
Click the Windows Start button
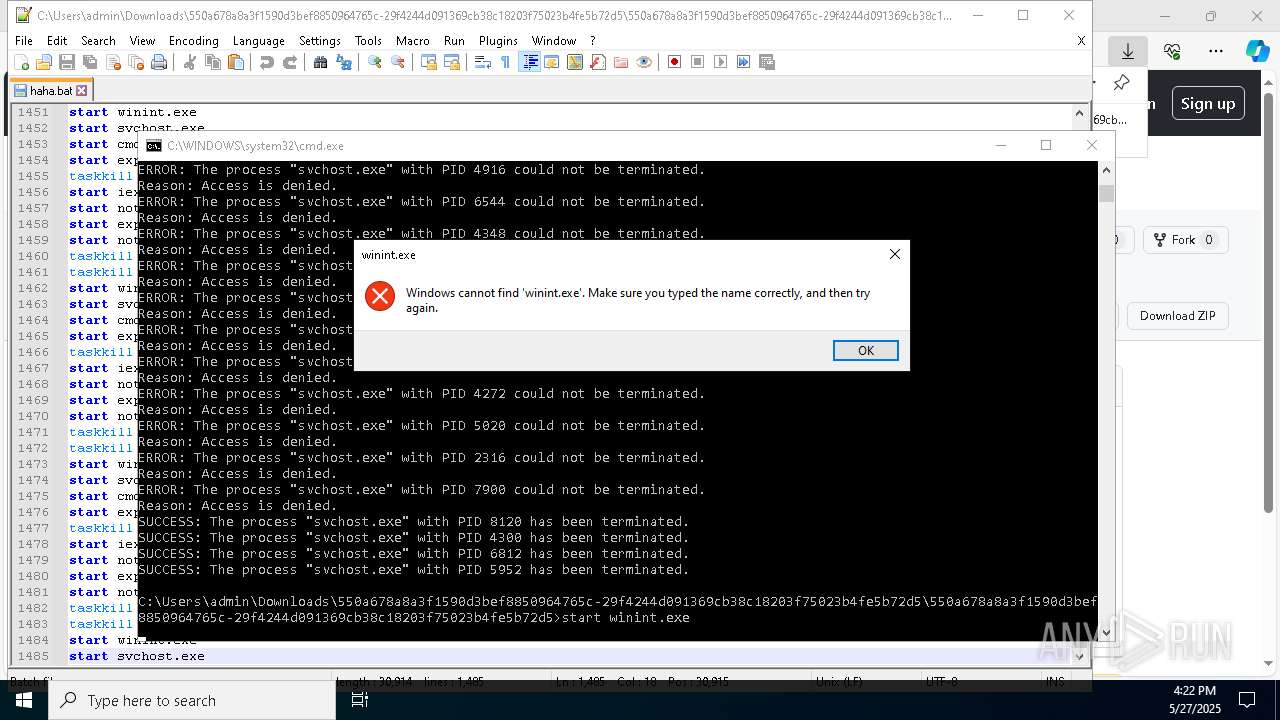(24, 700)
